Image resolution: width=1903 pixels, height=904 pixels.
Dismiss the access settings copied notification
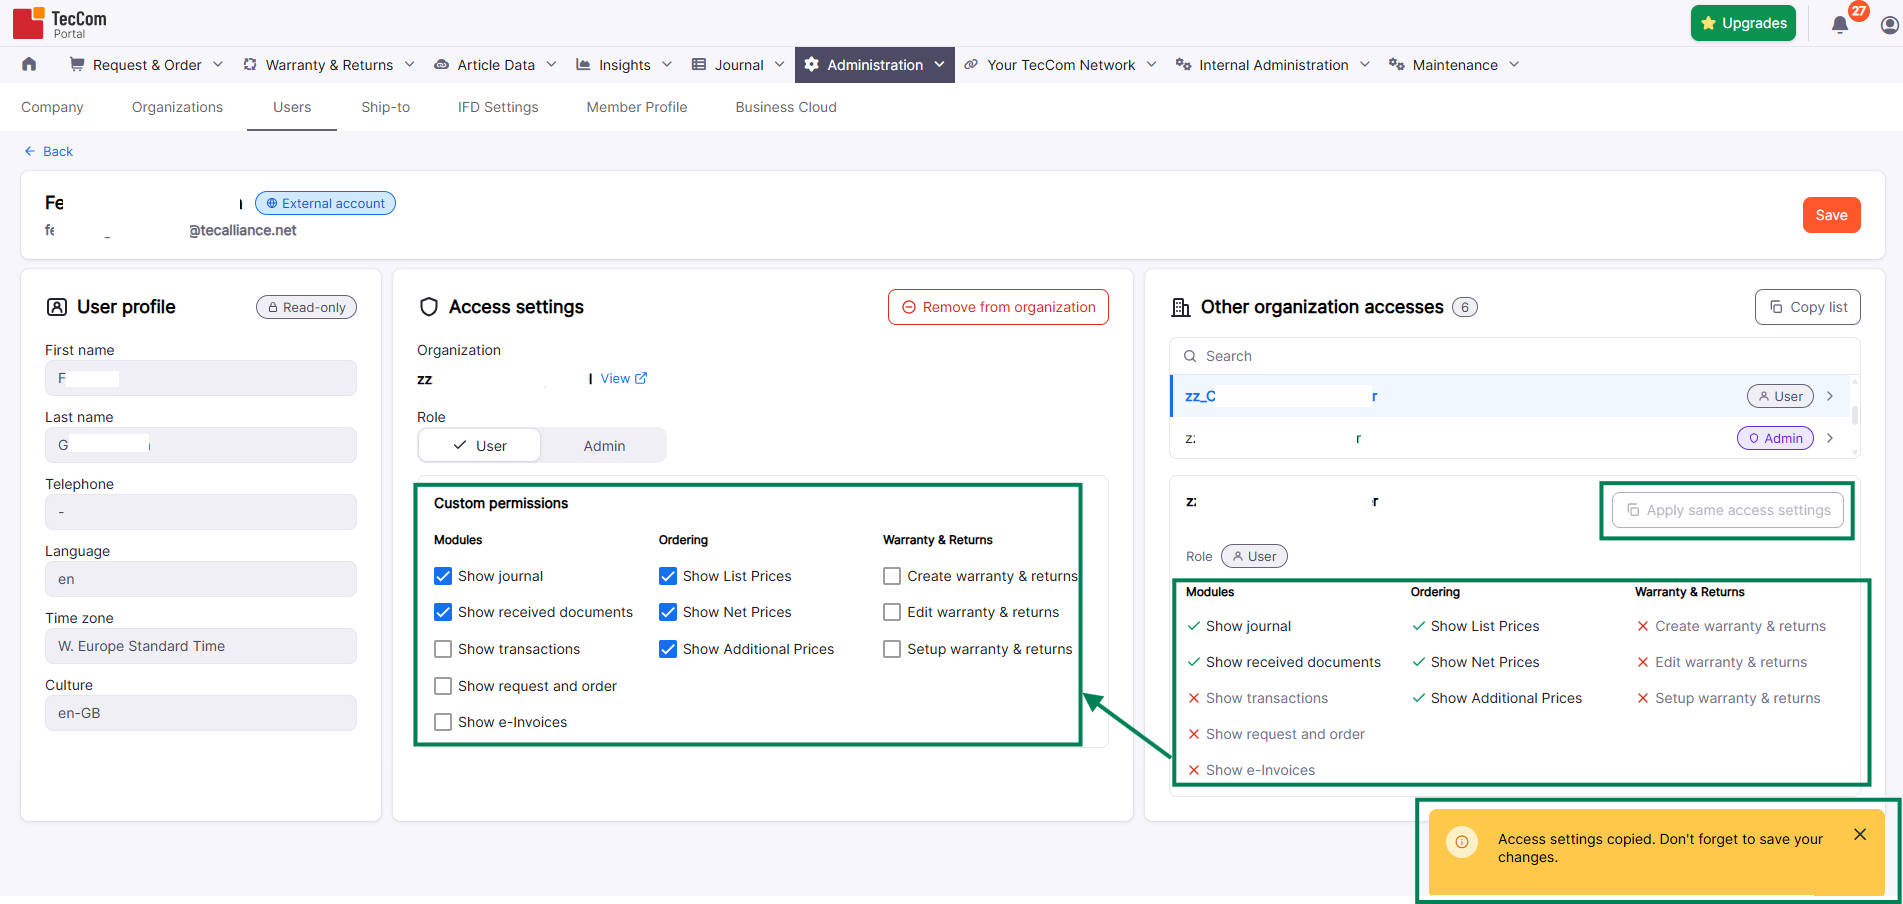pyautogui.click(x=1860, y=834)
